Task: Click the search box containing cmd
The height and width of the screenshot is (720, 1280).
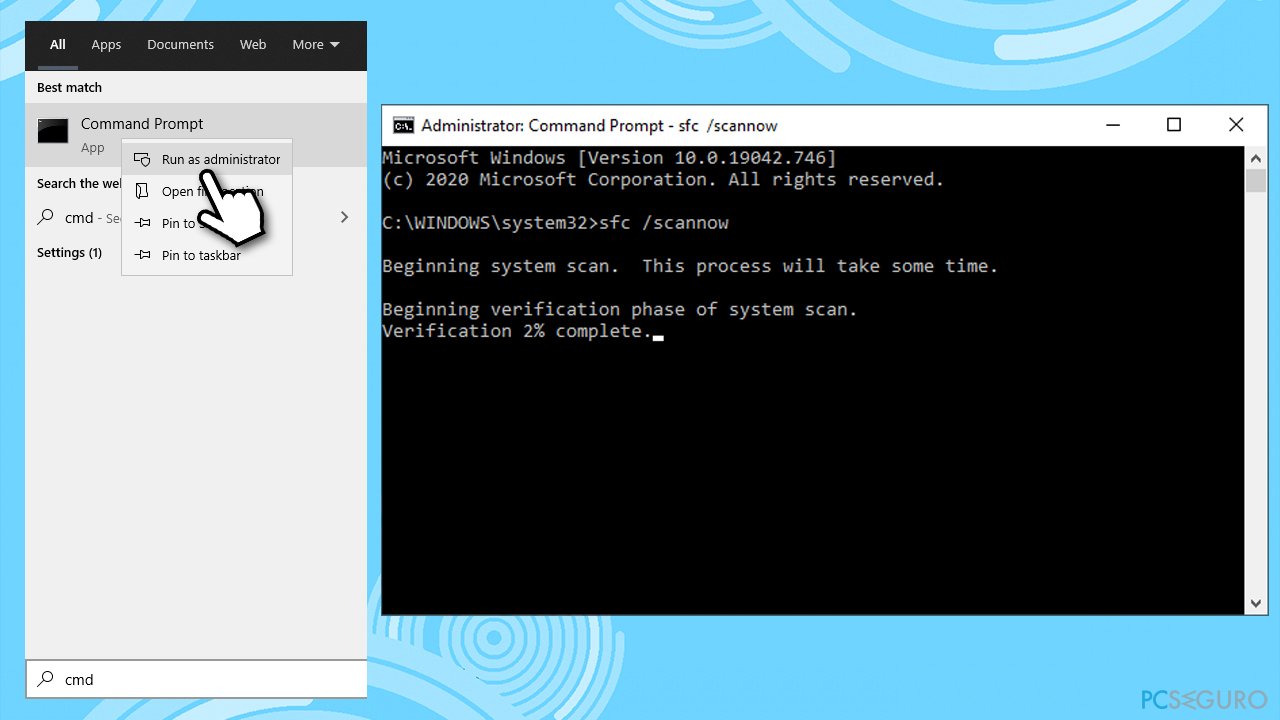Action: pyautogui.click(x=196, y=679)
